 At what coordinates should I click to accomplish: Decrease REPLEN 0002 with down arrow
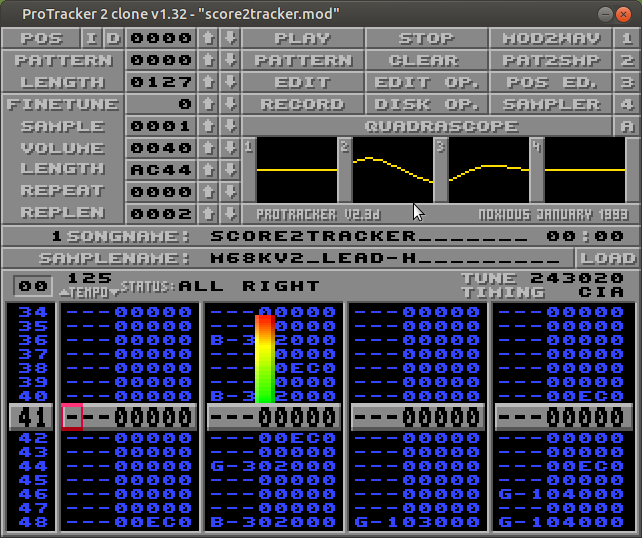(231, 213)
